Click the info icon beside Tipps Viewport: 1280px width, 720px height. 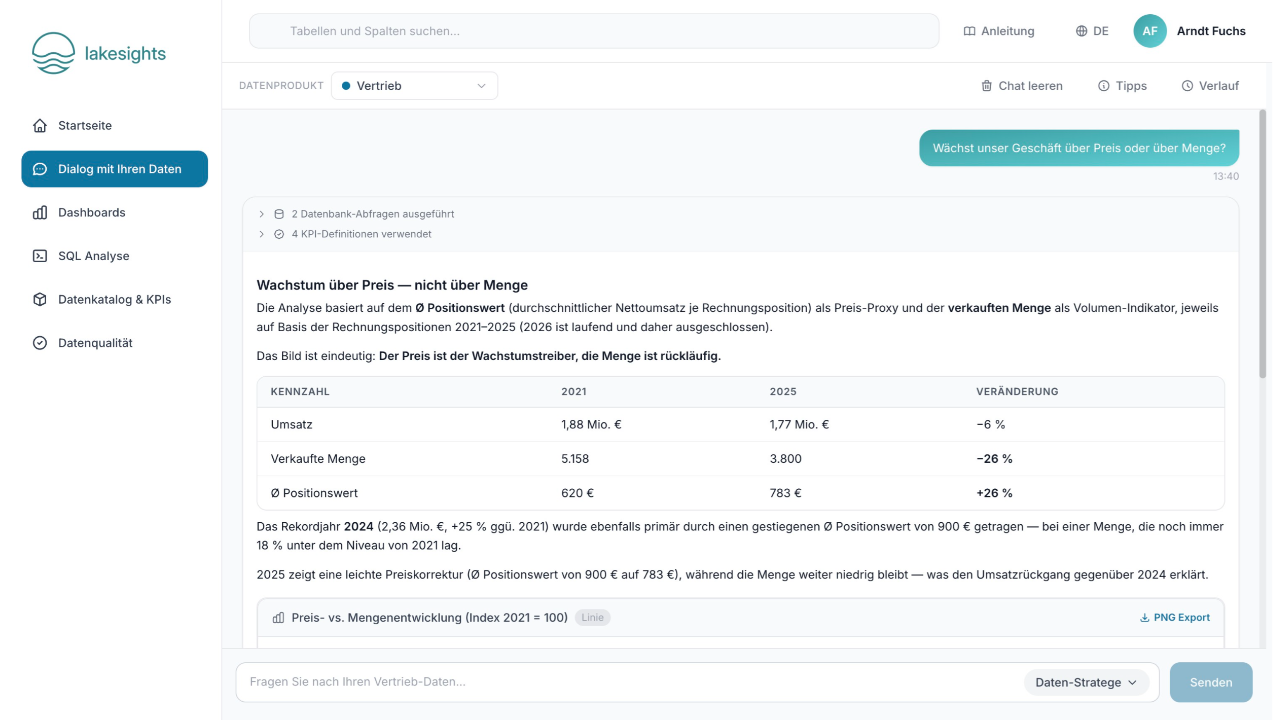[x=1104, y=86]
